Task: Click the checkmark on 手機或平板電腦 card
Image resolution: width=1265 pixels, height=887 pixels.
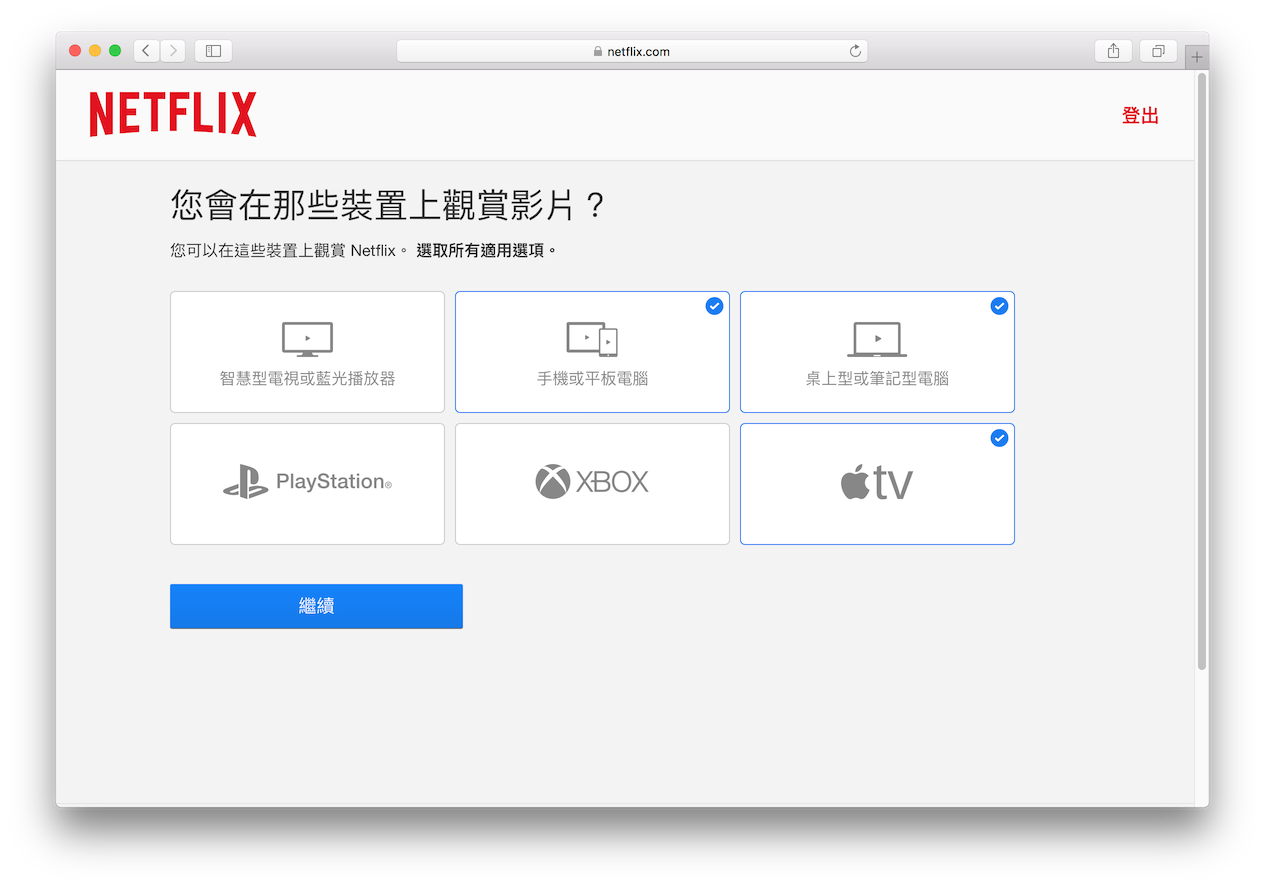Action: [714, 306]
